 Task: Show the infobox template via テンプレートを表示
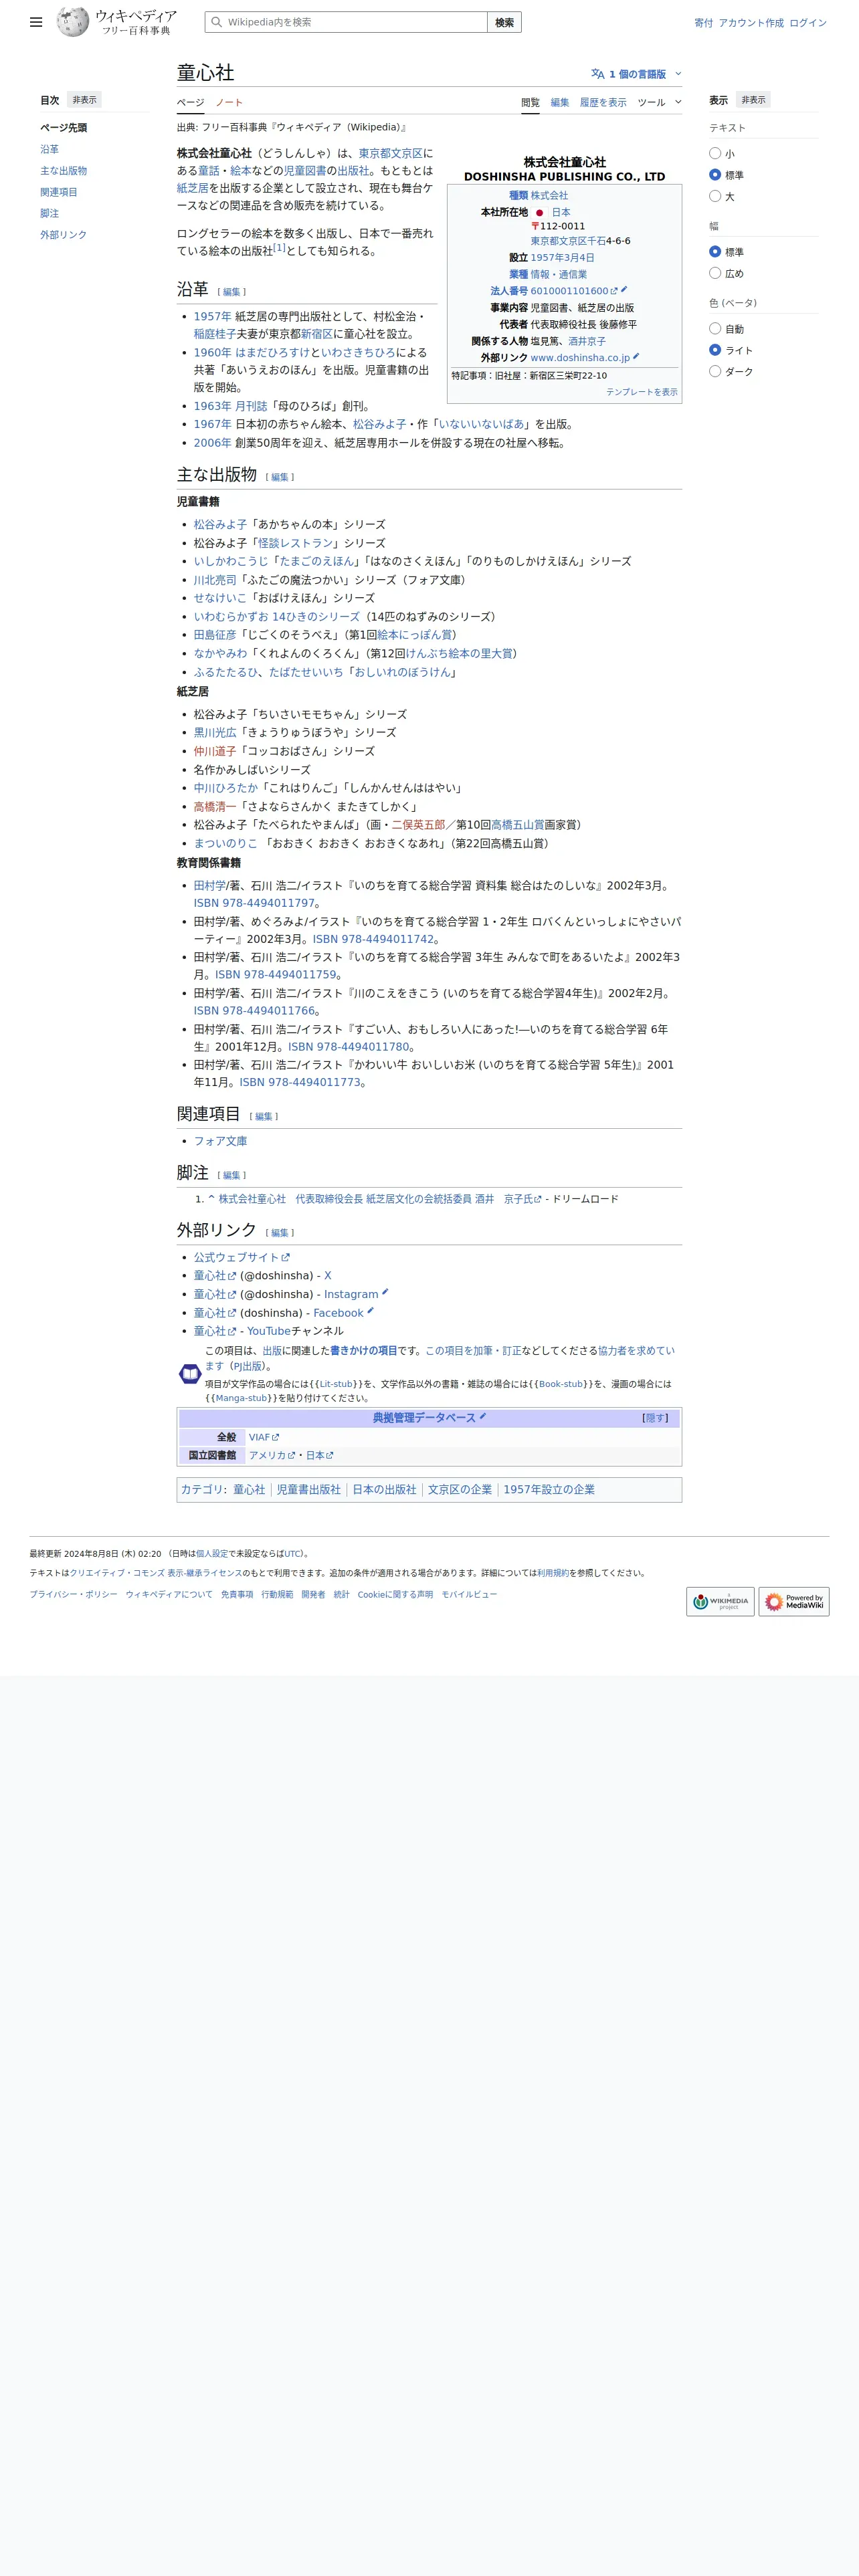(641, 392)
